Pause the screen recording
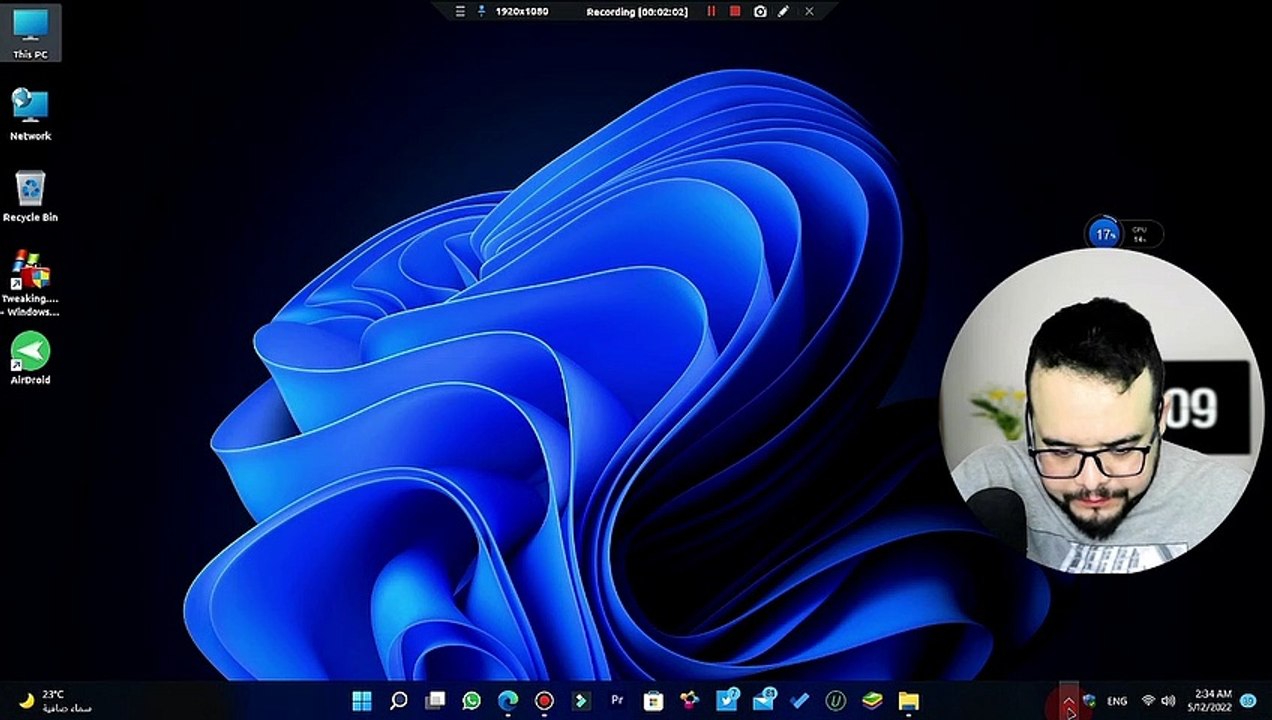 tap(711, 11)
